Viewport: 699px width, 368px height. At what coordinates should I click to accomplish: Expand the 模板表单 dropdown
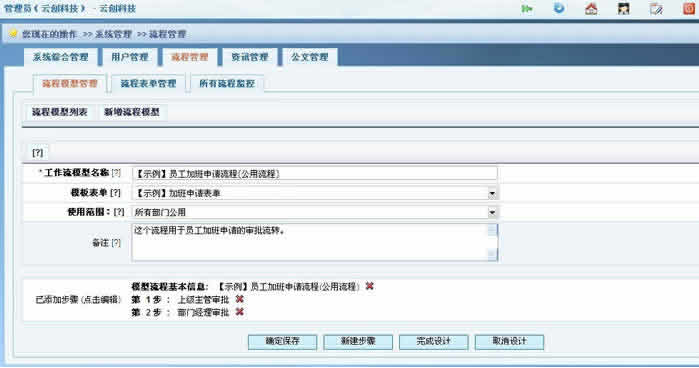492,194
